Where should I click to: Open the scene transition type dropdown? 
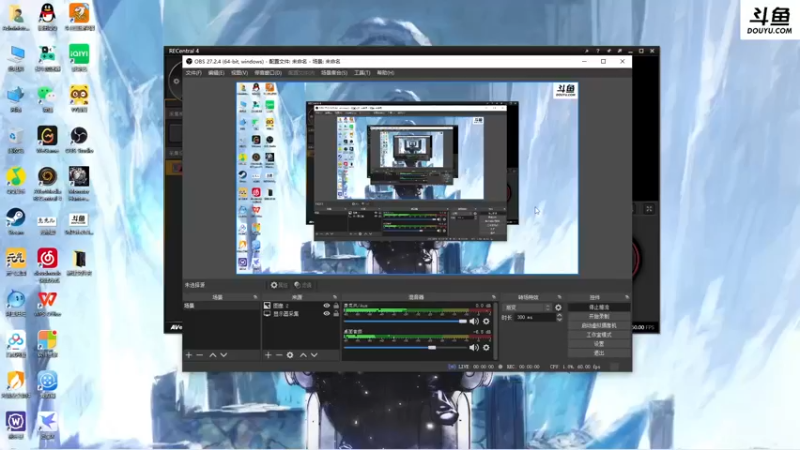[527, 308]
